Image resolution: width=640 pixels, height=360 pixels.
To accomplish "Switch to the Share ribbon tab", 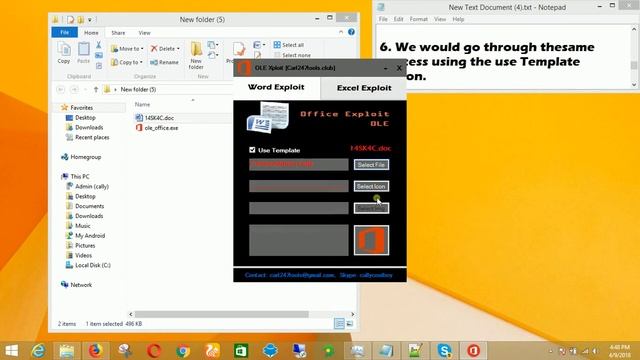I will [x=118, y=33].
